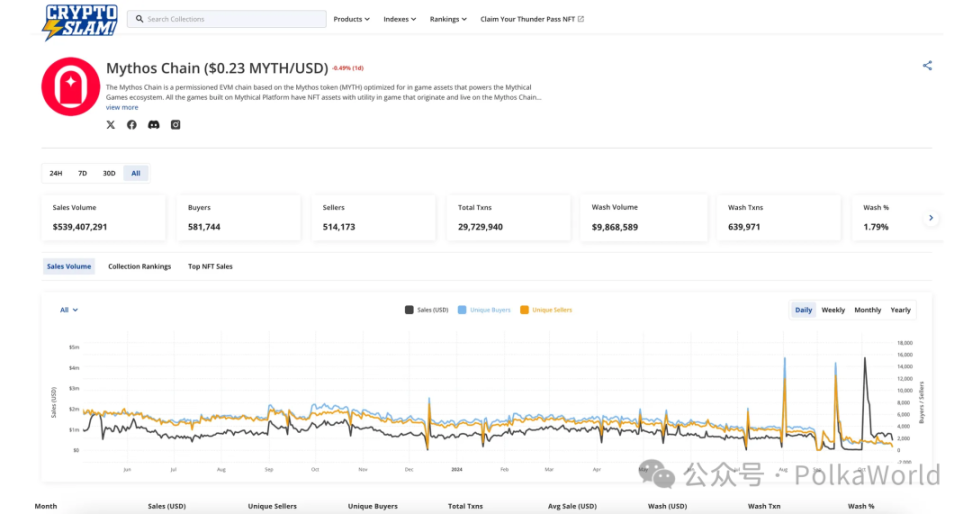Image resolution: width=972 pixels, height=514 pixels.
Task: Select the Weekly chart interval
Action: point(833,310)
